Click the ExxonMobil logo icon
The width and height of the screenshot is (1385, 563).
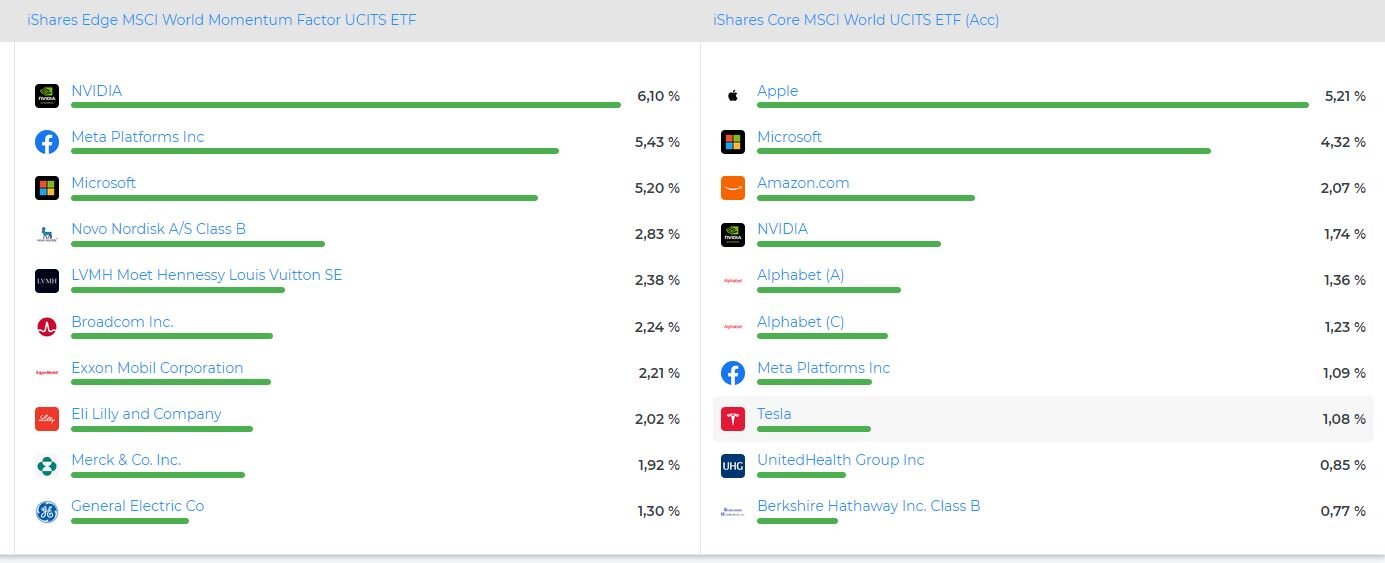(x=47, y=373)
